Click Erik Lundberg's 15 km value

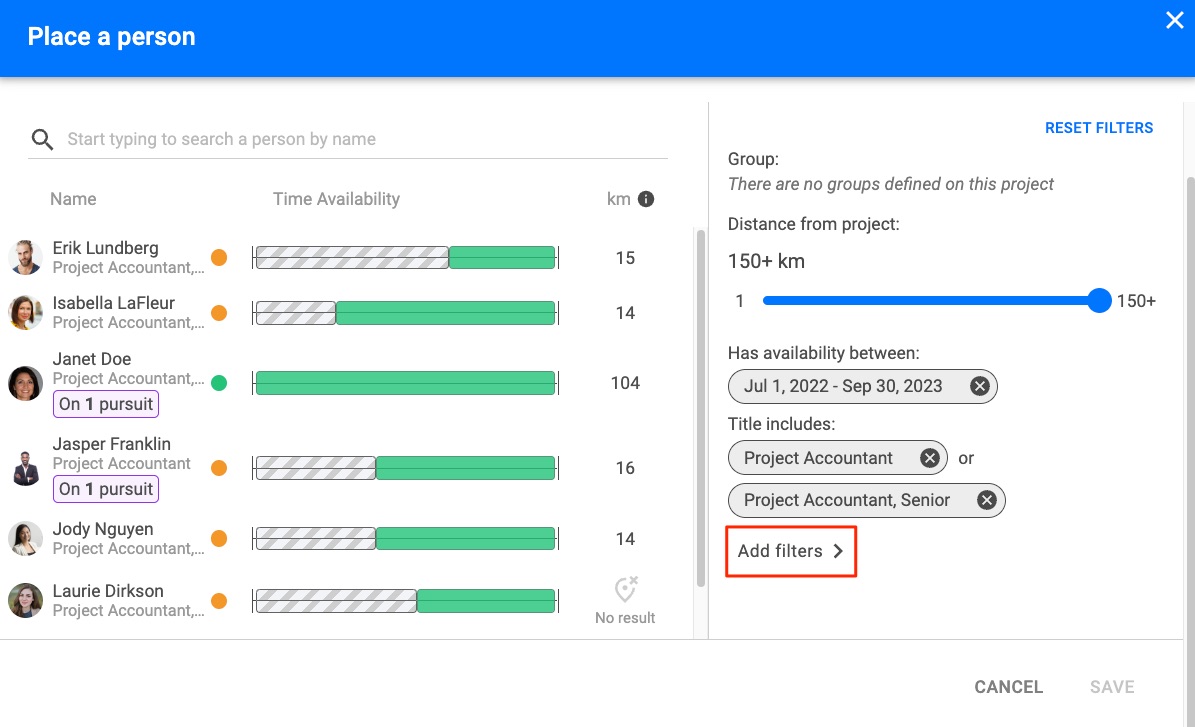click(x=625, y=258)
